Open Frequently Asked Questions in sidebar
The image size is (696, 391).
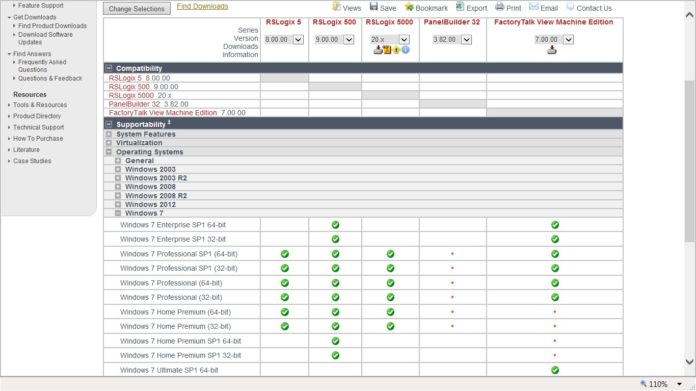(x=42, y=66)
